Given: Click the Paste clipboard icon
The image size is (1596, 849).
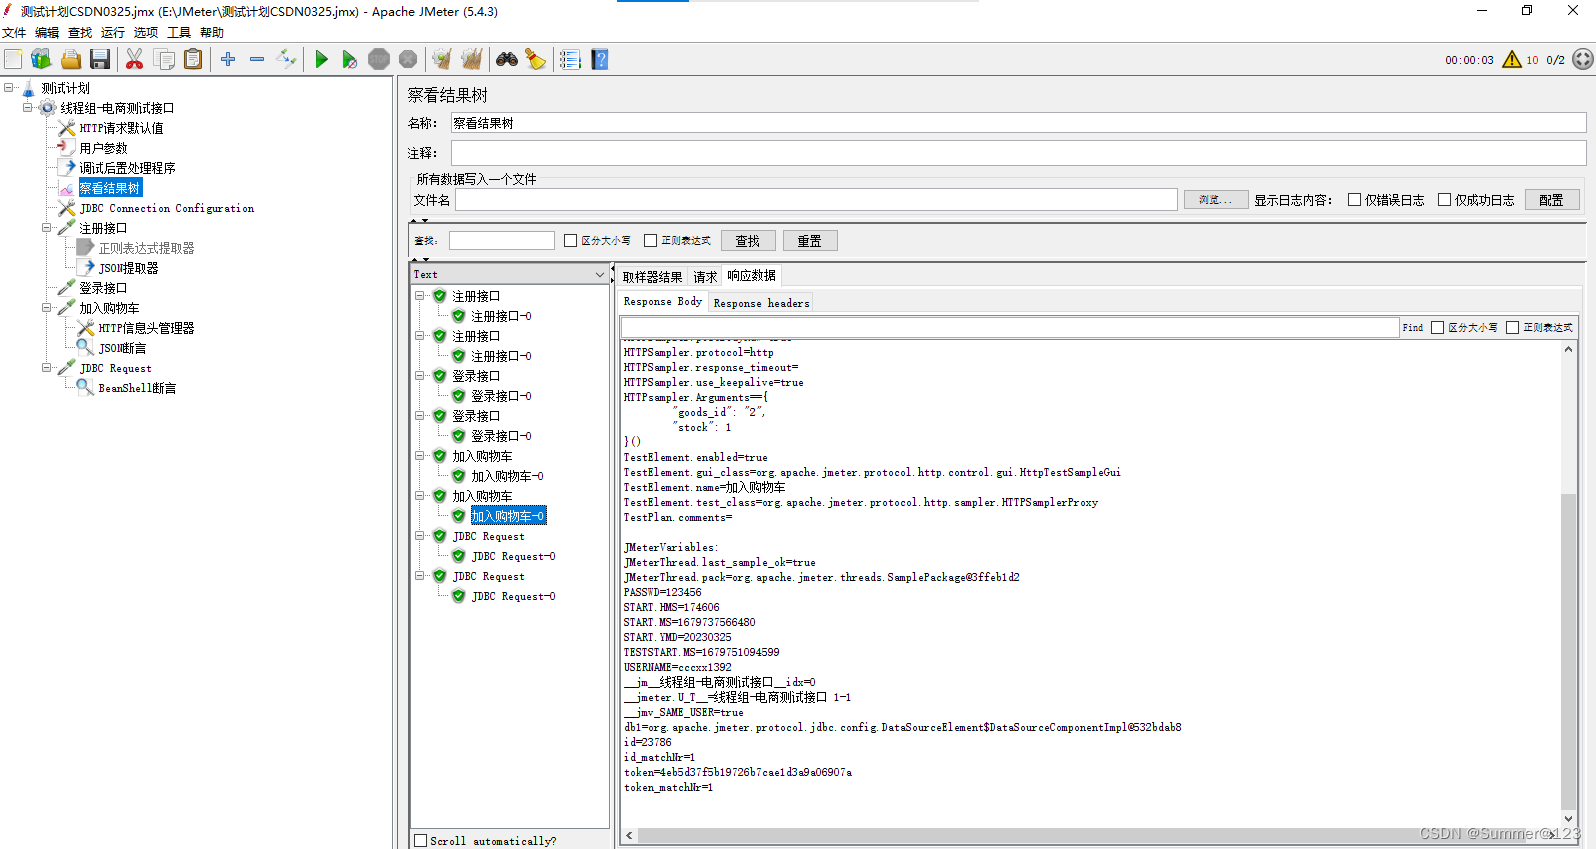Looking at the screenshot, I should (193, 60).
